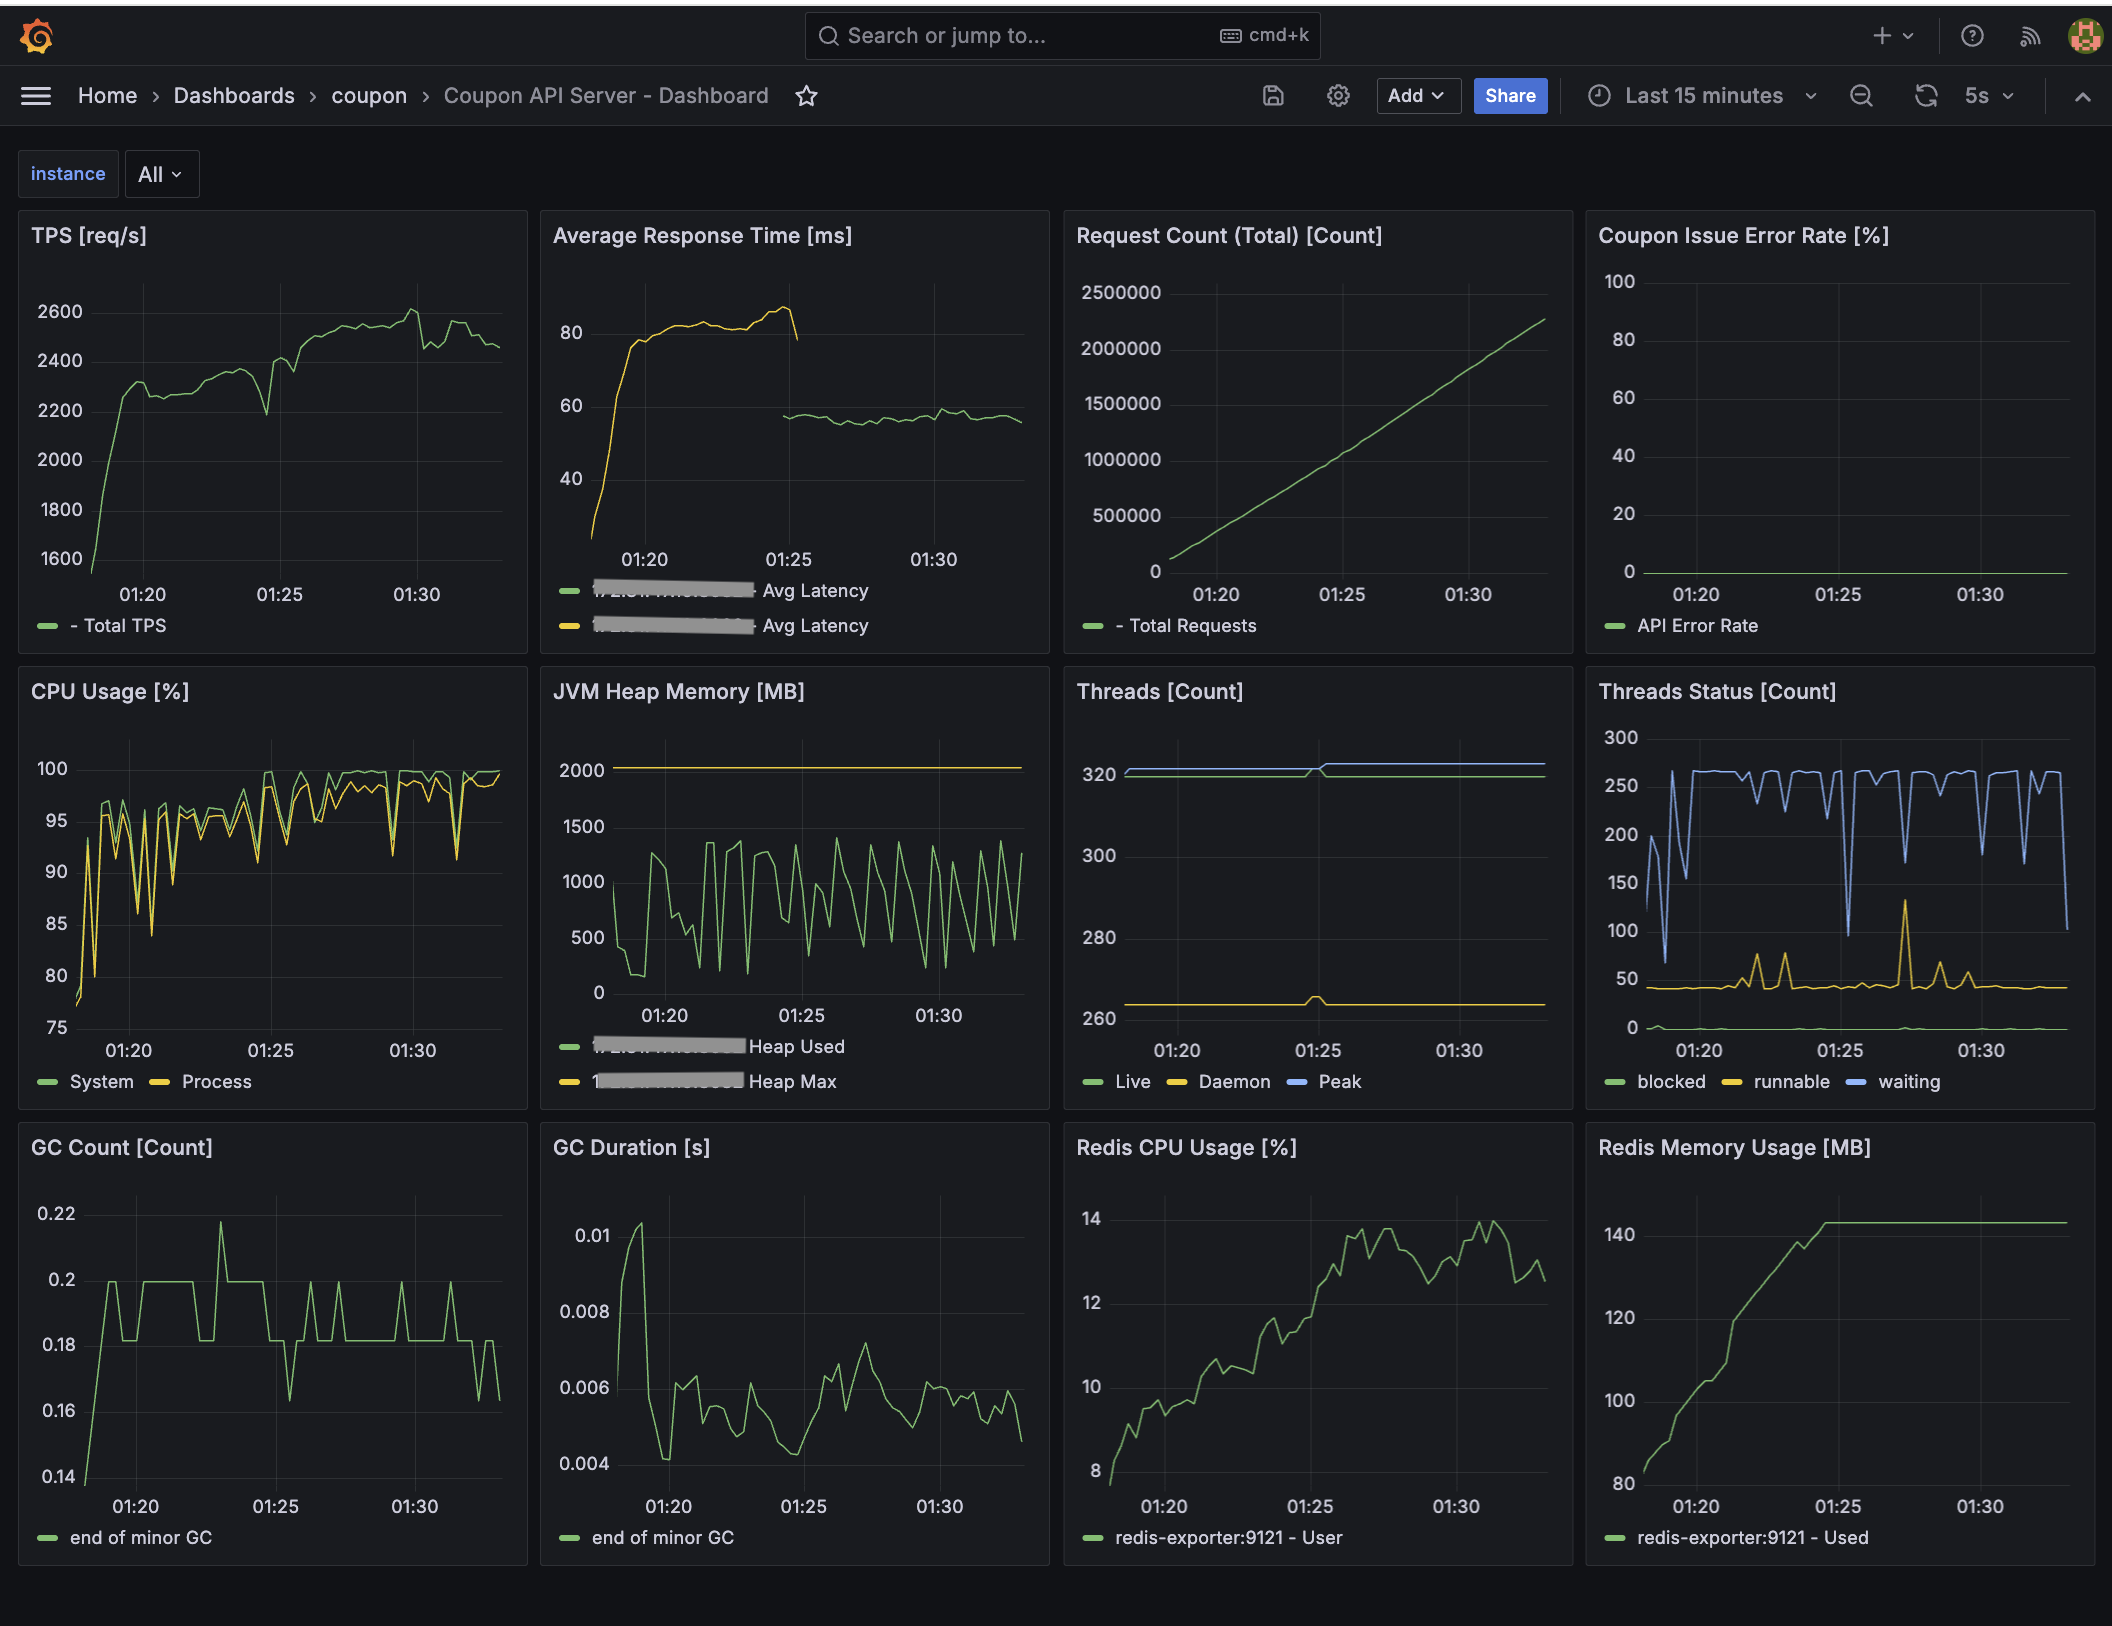Viewport: 2112px width, 1626px height.
Task: Open the instance All dropdown
Action: click(161, 174)
